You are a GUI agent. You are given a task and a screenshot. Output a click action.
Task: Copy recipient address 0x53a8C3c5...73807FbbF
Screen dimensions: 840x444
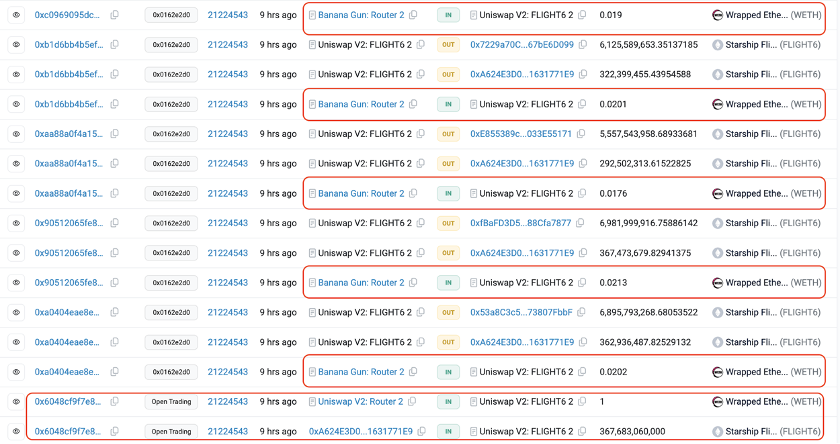coord(581,312)
